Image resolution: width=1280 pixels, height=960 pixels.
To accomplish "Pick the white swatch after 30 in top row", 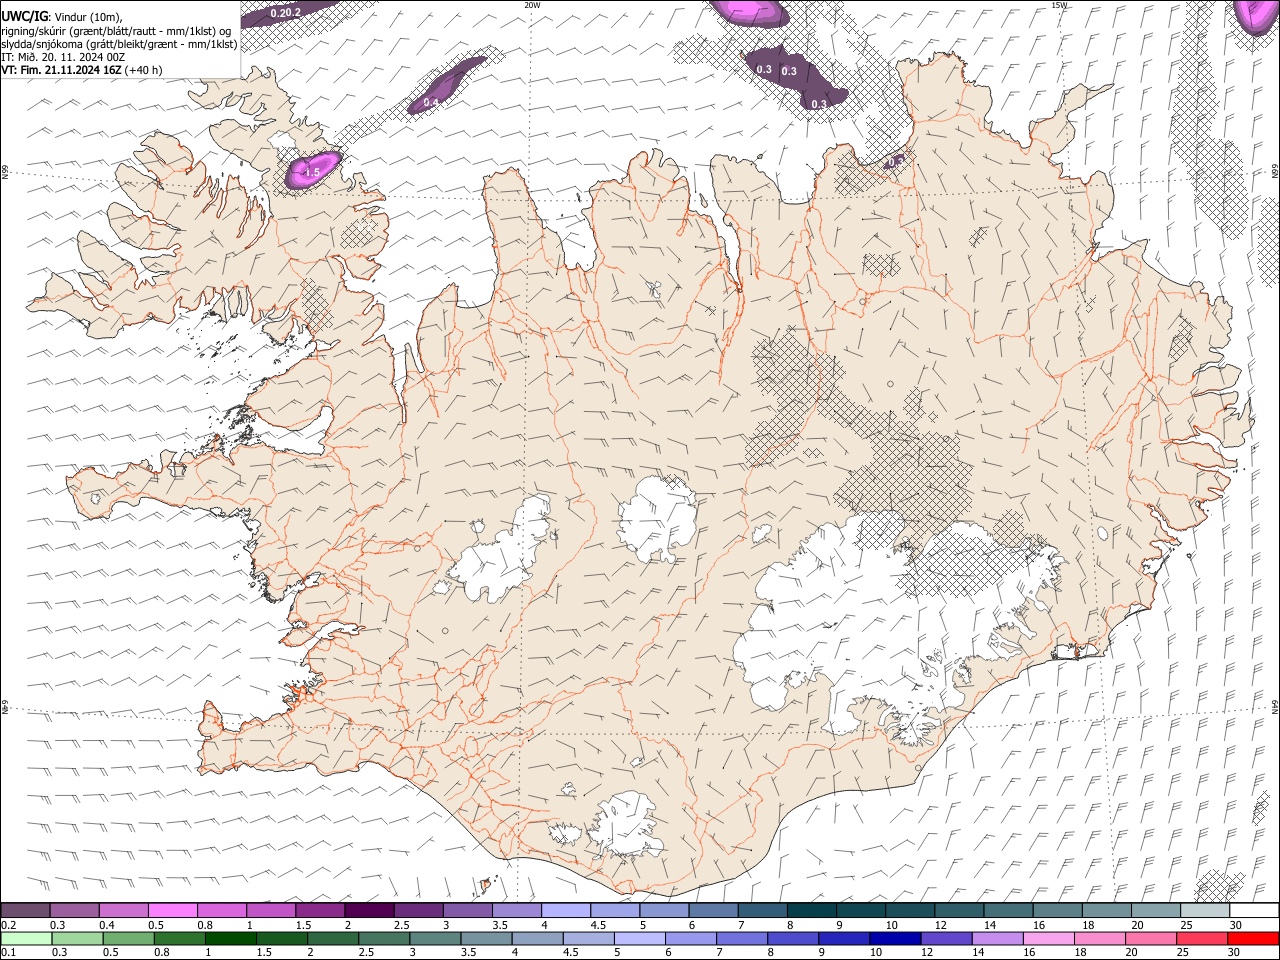I will [x=1252, y=910].
